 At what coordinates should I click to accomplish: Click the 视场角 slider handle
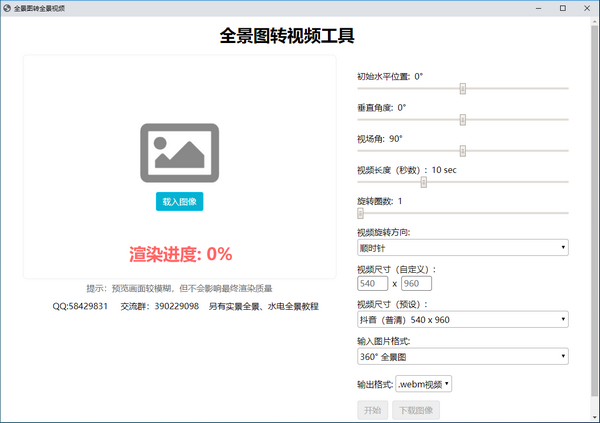point(463,151)
